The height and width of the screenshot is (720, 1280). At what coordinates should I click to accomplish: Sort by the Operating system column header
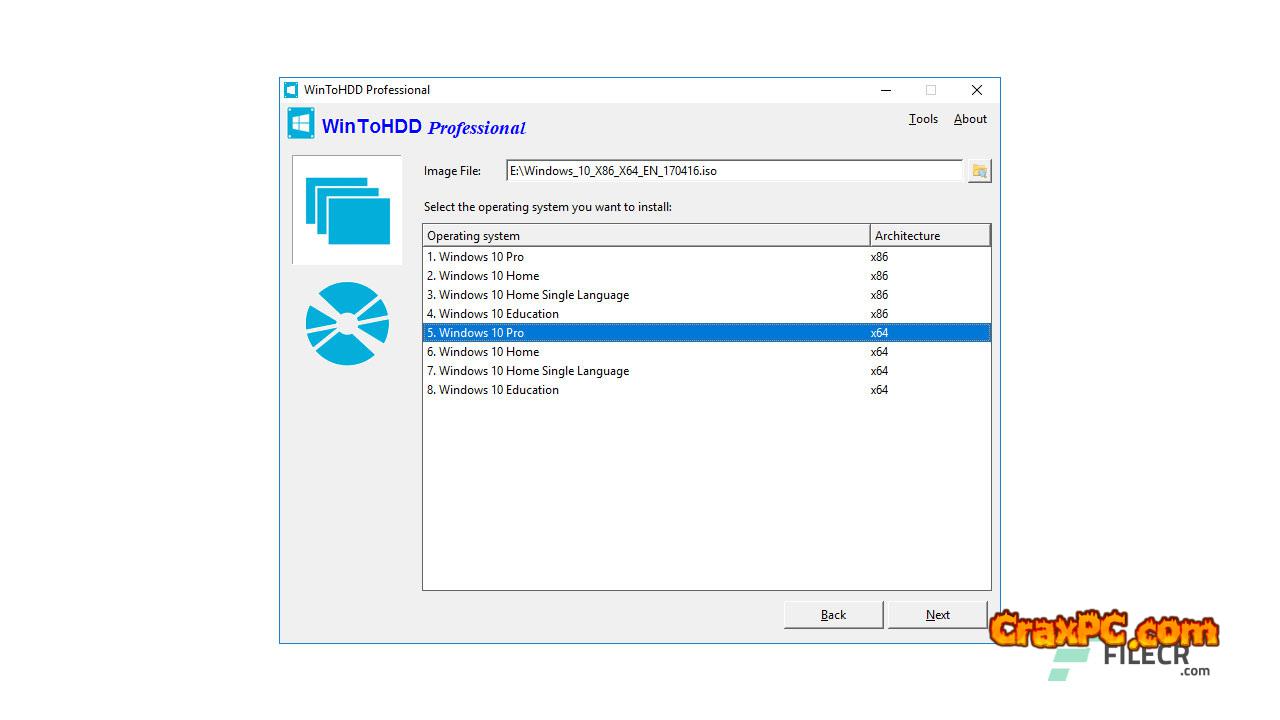(x=646, y=236)
